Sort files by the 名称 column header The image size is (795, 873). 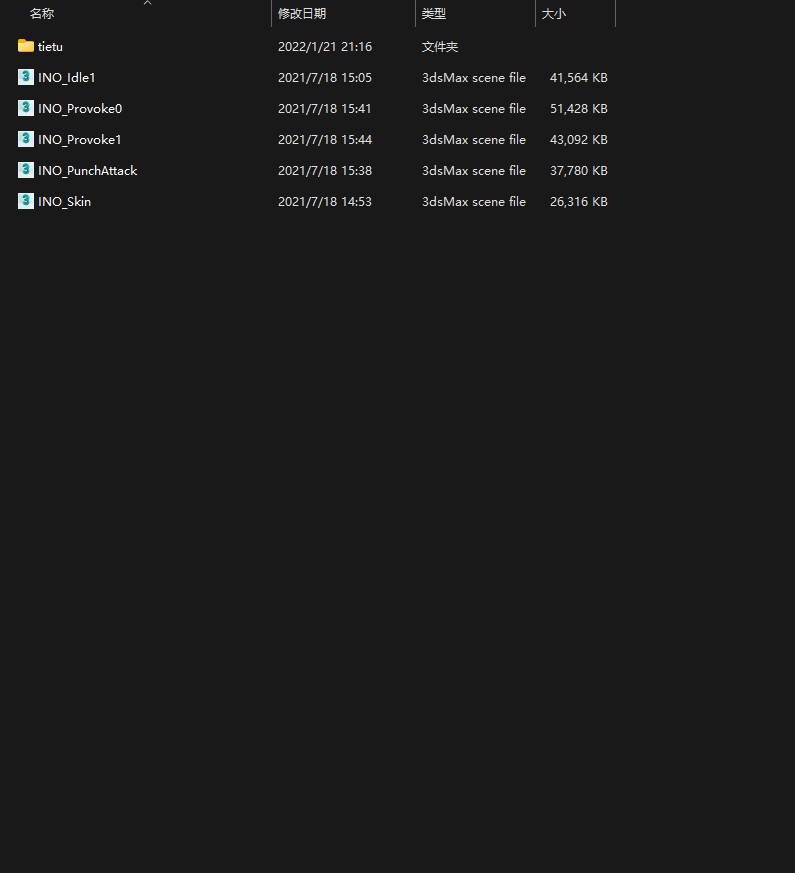coord(42,14)
